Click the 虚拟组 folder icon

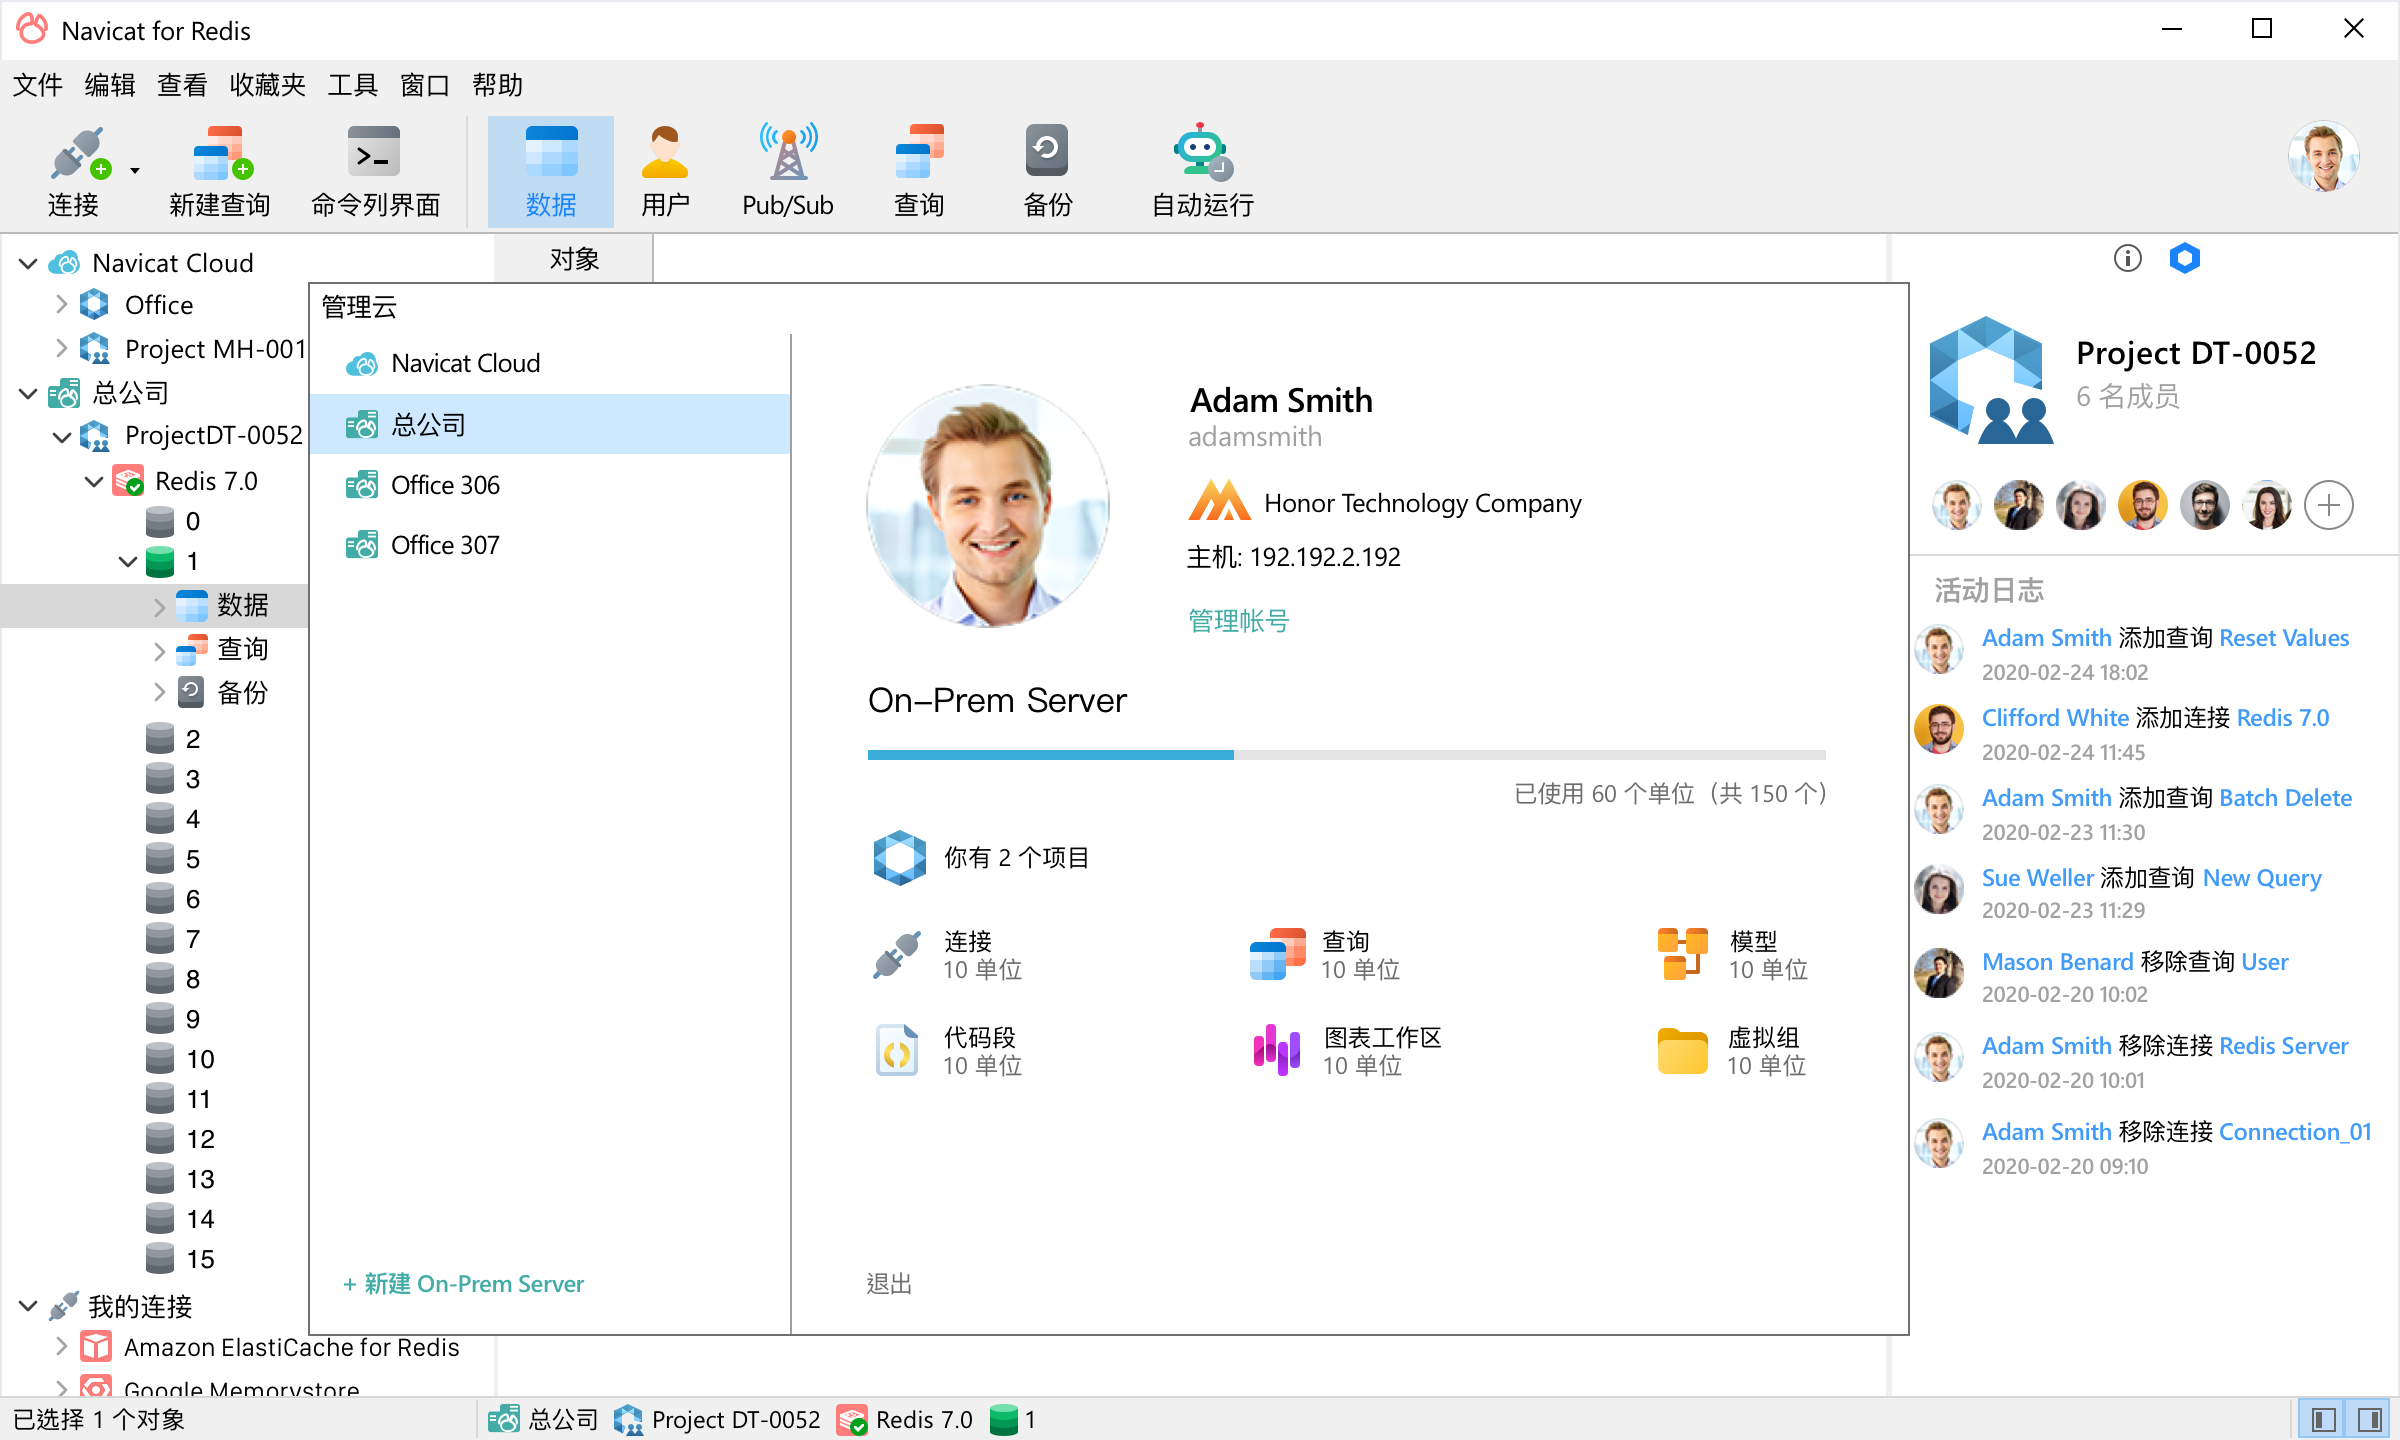1682,1051
